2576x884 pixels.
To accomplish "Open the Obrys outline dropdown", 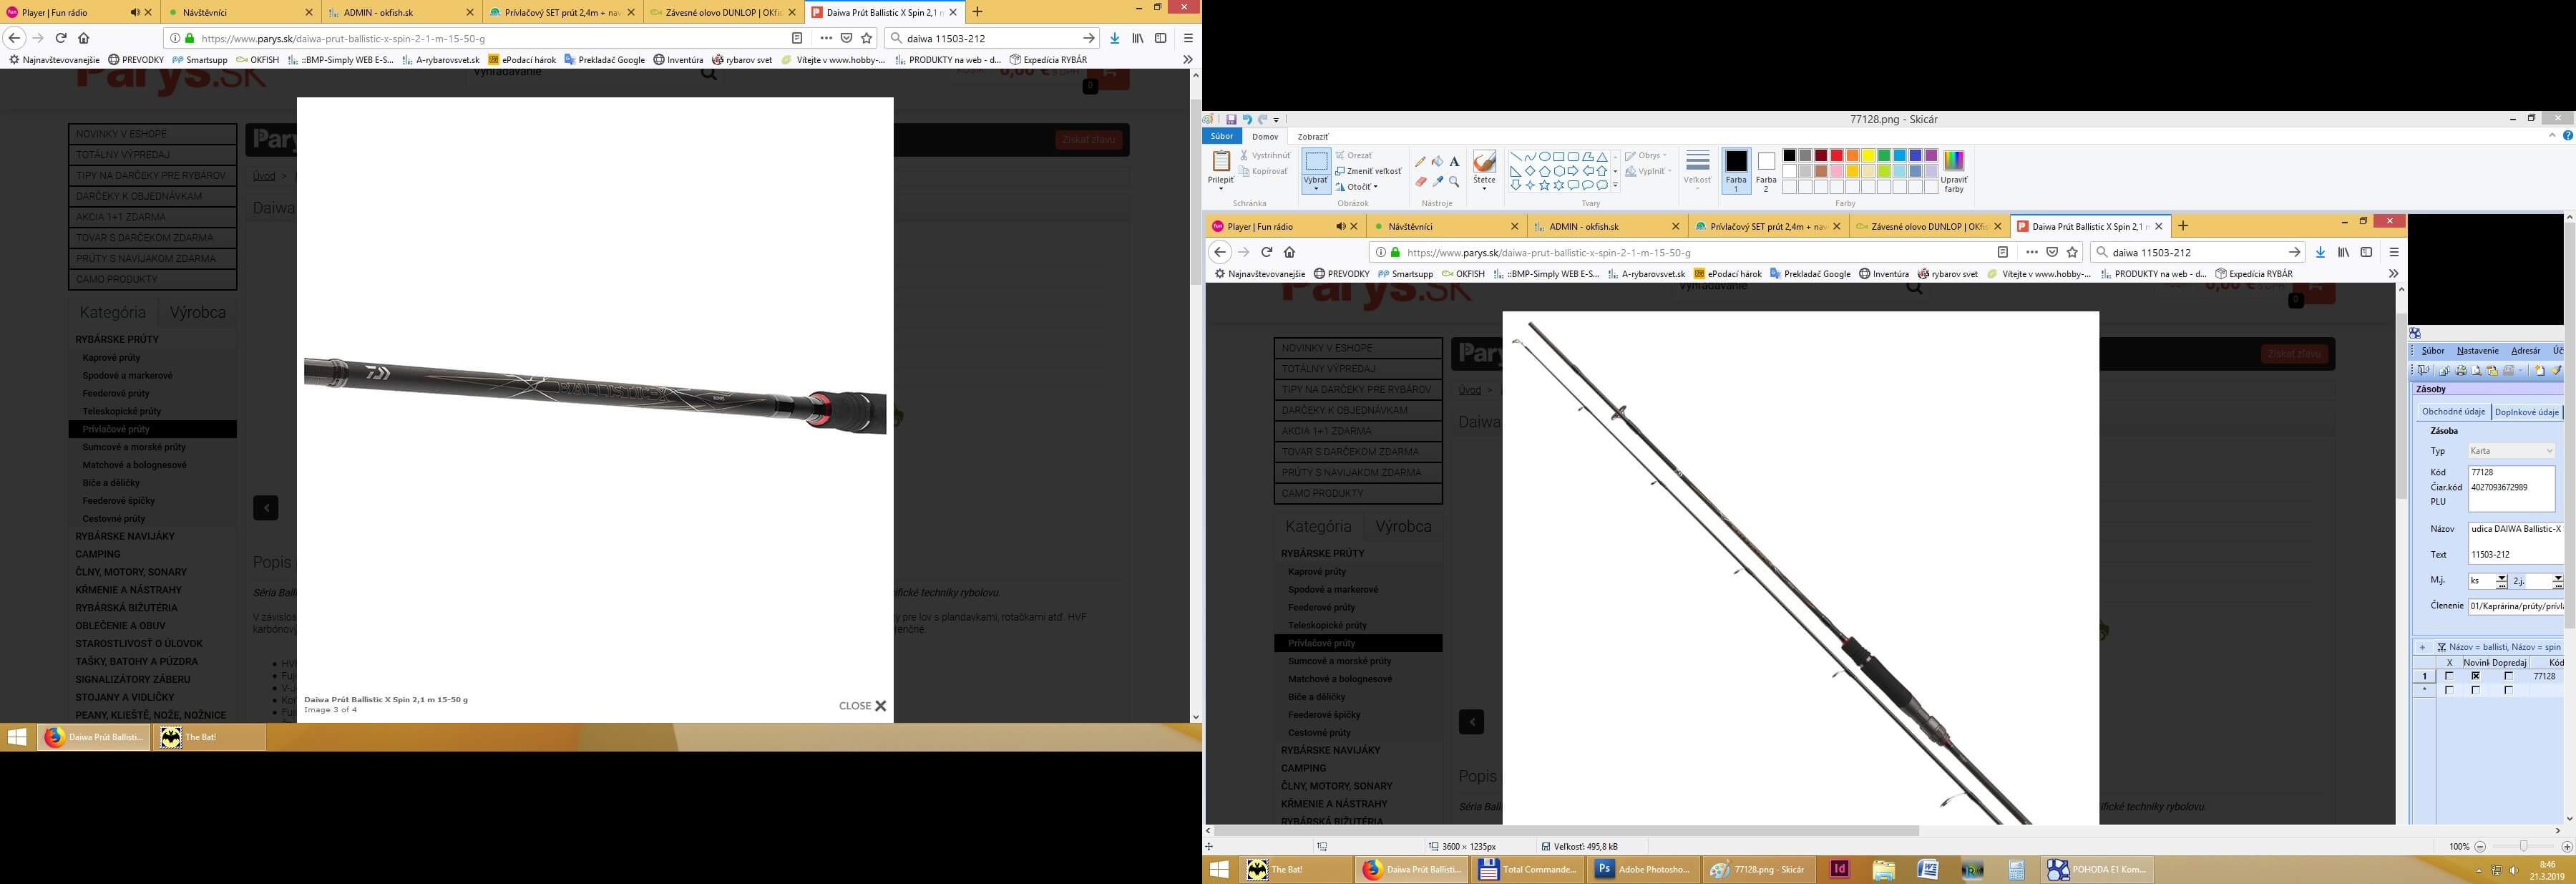I will point(1646,155).
